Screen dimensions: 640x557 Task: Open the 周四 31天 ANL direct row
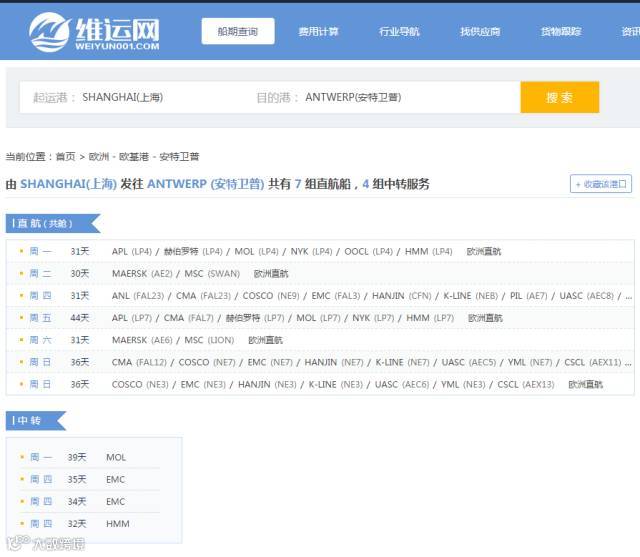(x=320, y=295)
